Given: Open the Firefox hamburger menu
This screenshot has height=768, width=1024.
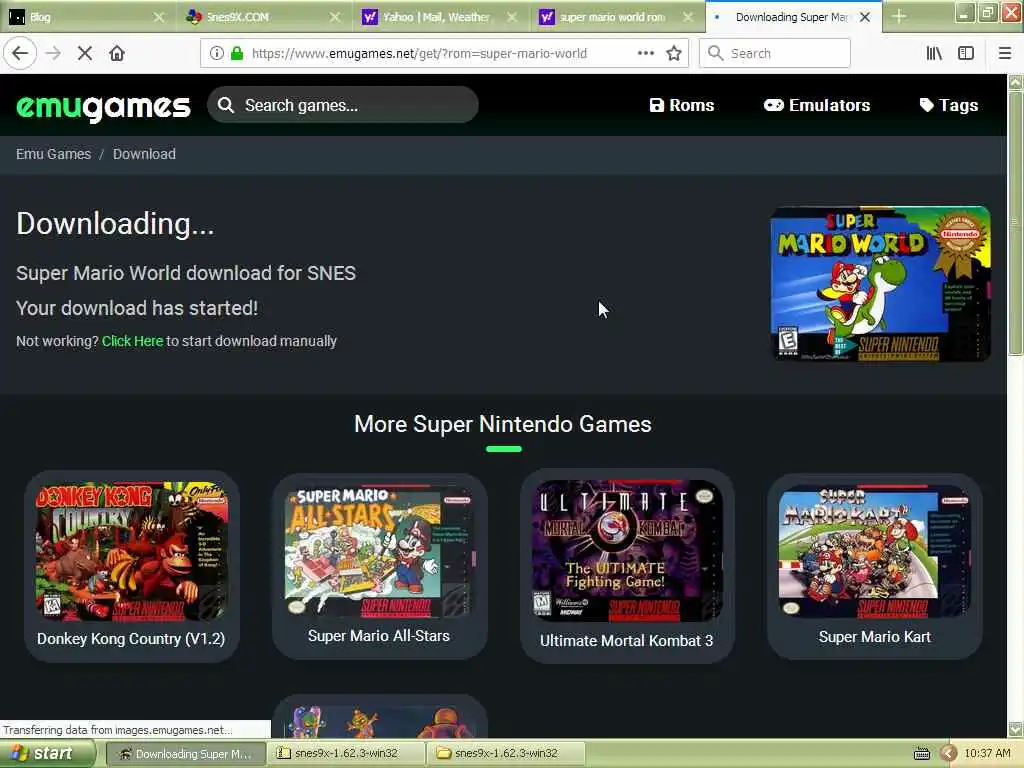Looking at the screenshot, I should (1004, 53).
